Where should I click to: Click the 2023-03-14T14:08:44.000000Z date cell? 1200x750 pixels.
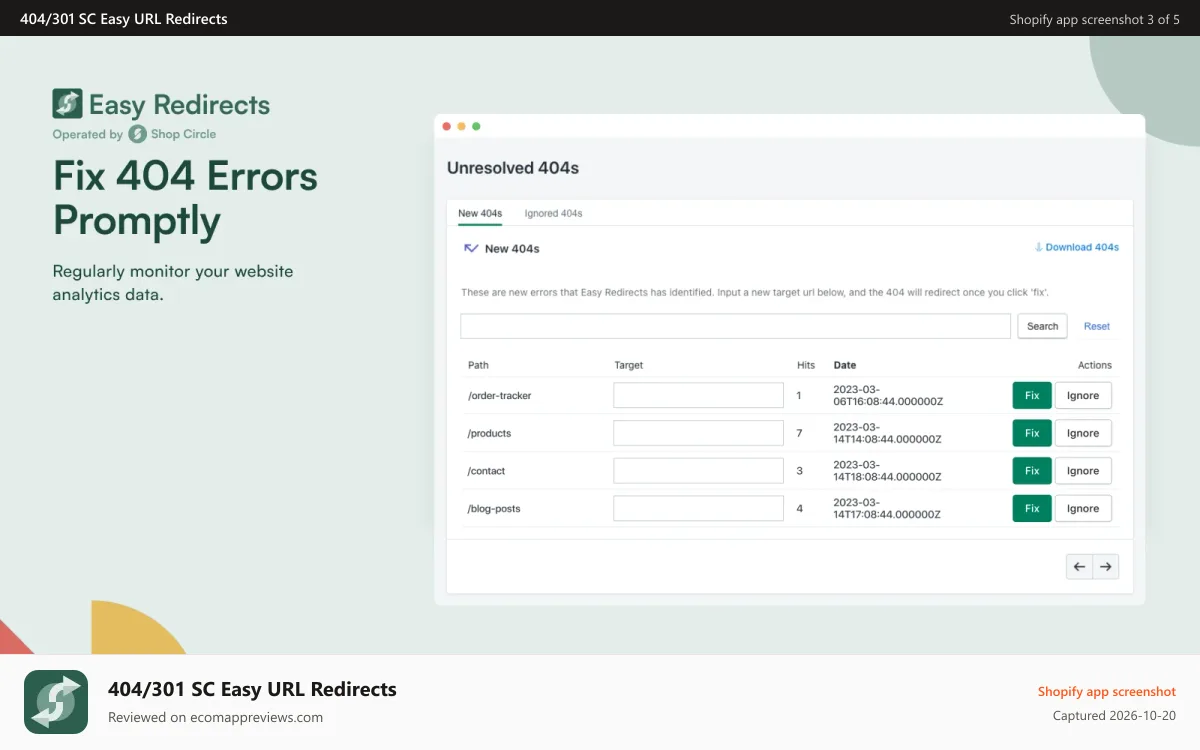pos(888,433)
